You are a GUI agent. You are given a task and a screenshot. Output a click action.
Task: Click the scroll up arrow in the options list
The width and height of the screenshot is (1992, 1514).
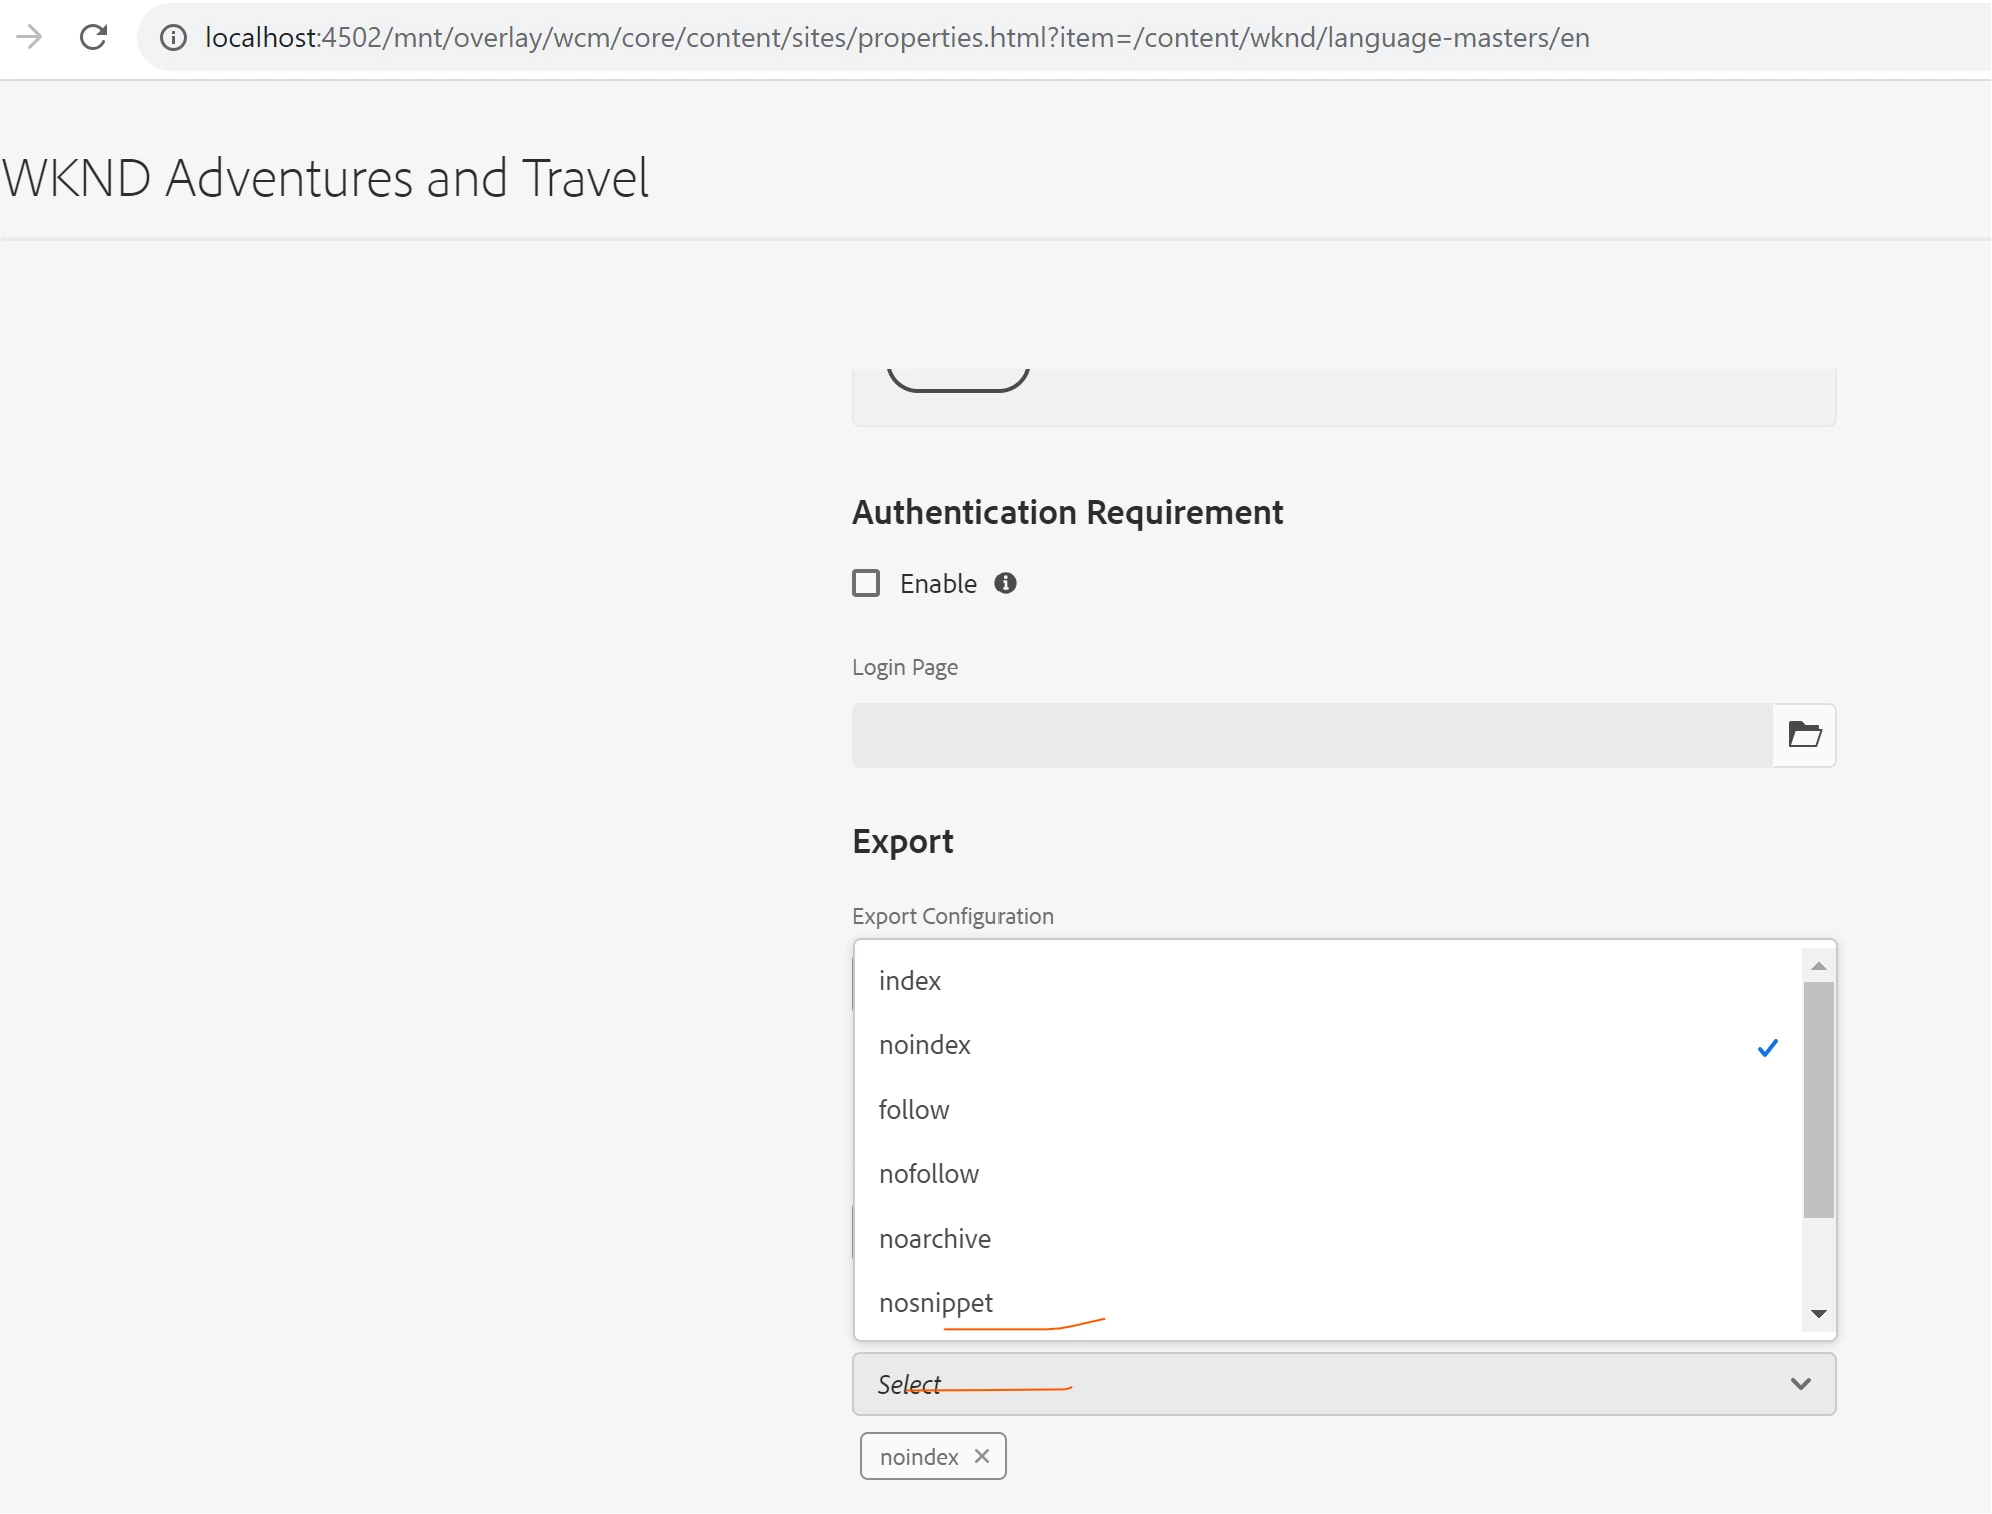(1818, 966)
